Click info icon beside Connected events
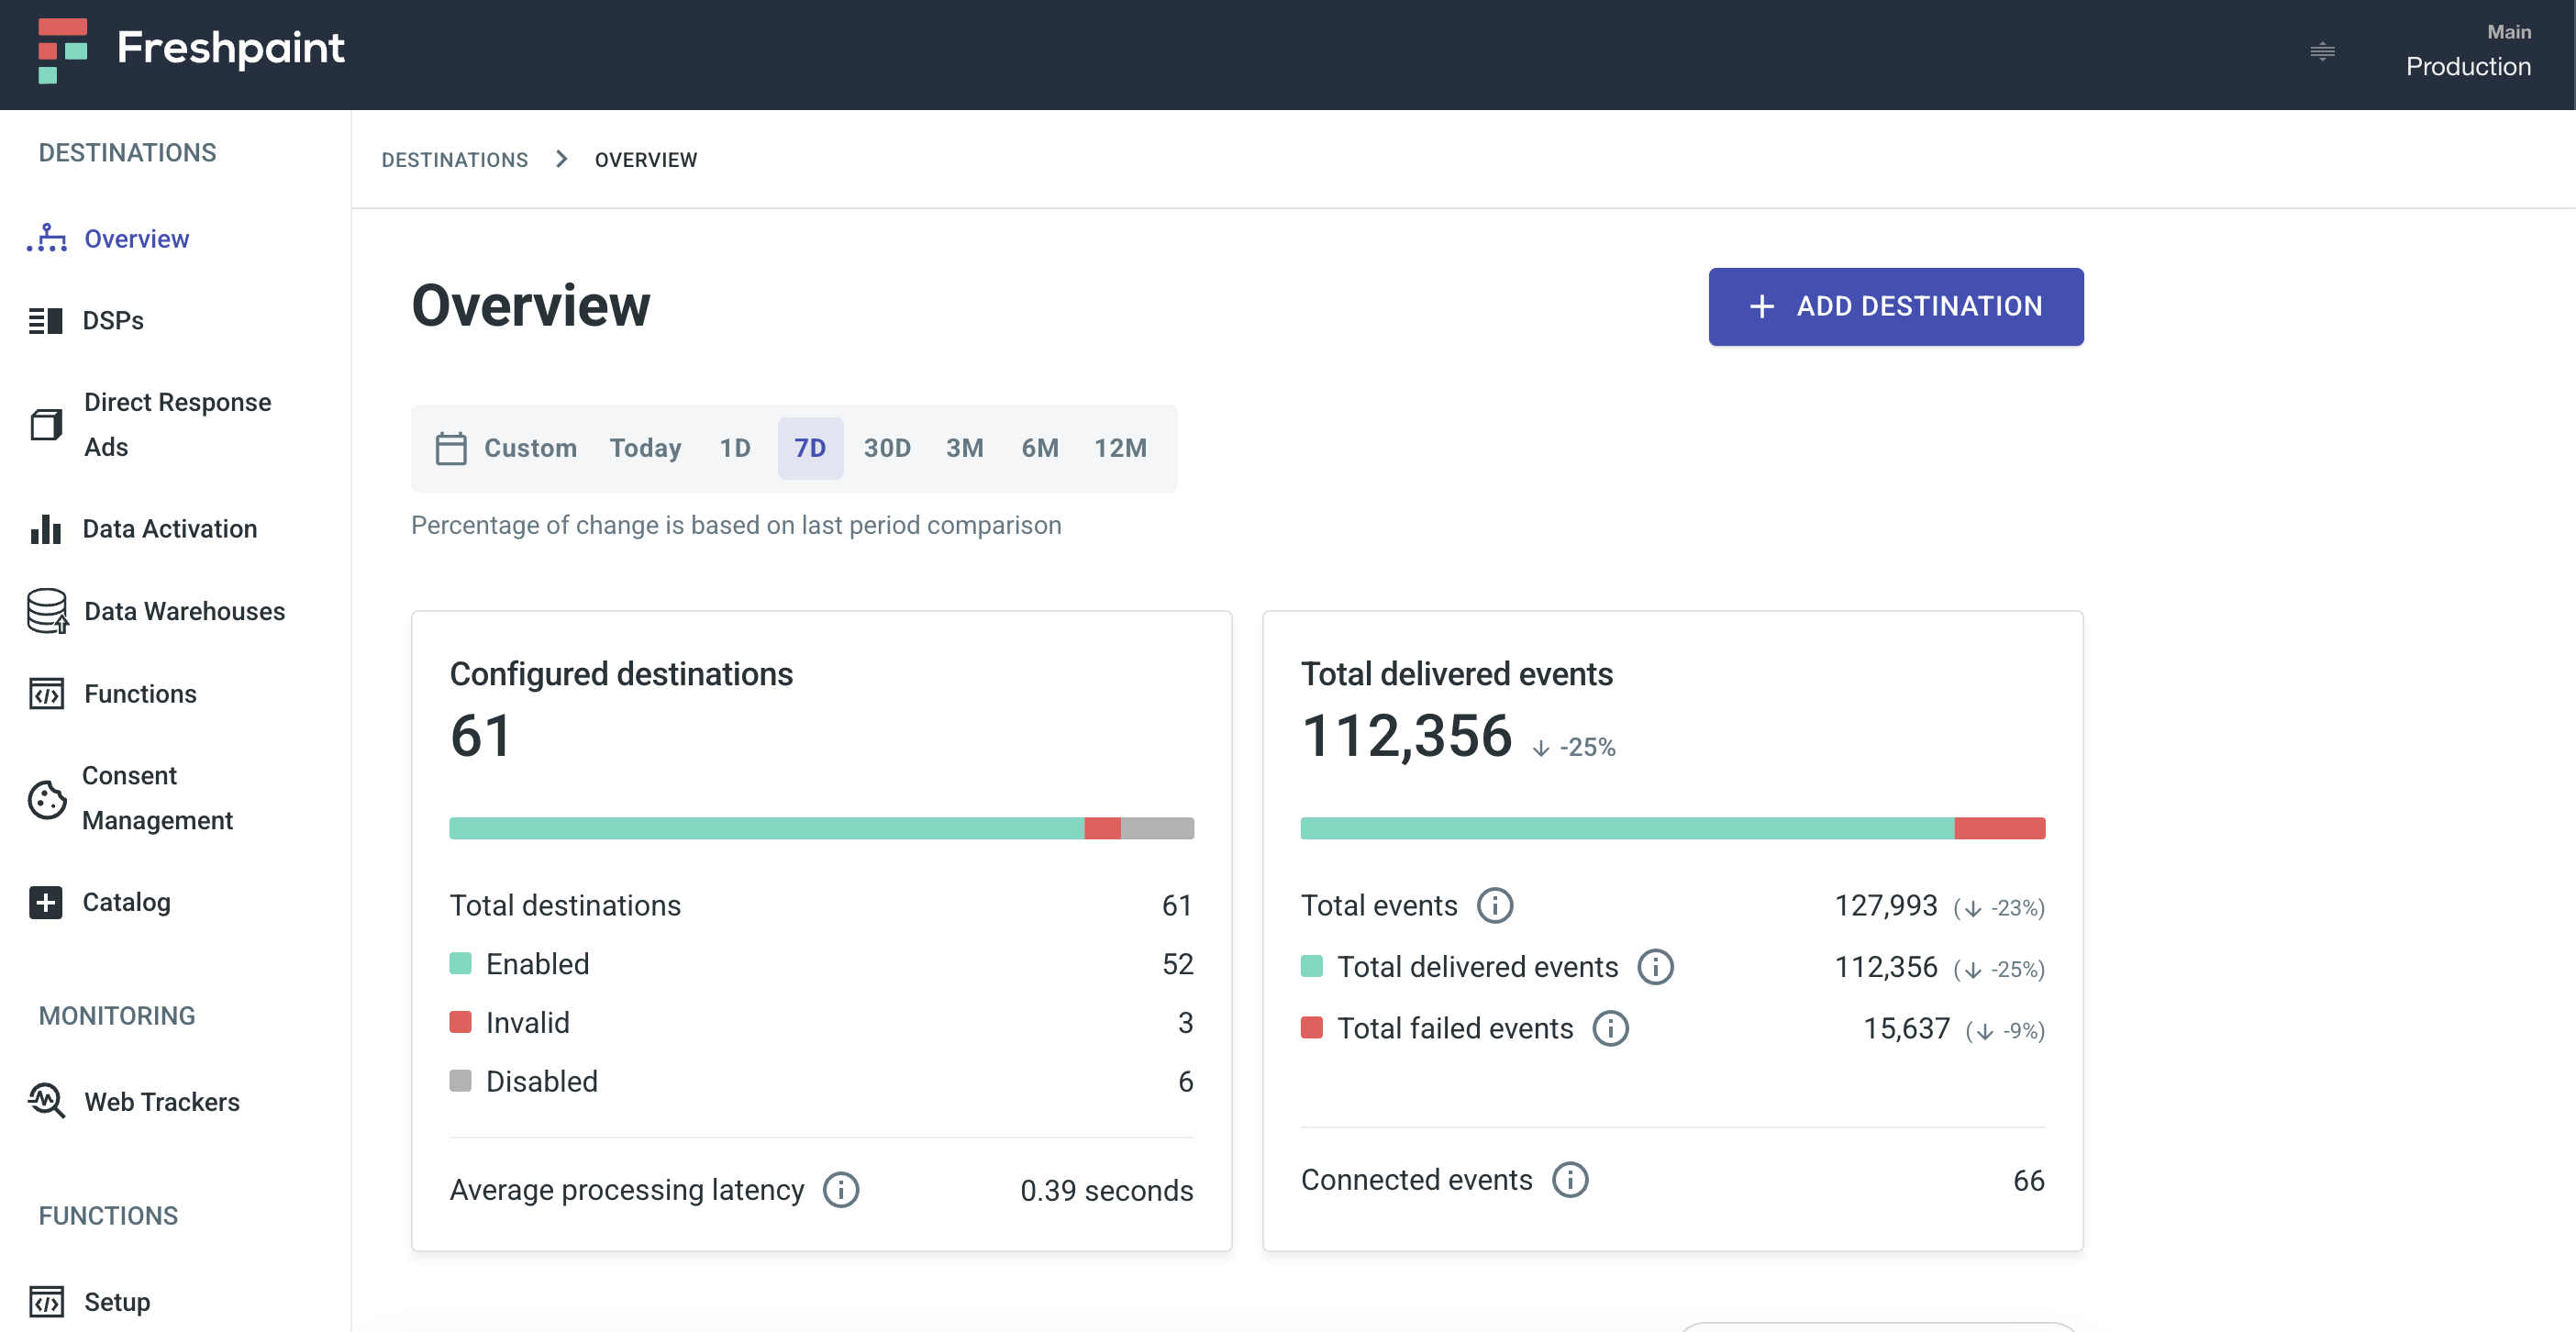The height and width of the screenshot is (1332, 2576). tap(1569, 1179)
